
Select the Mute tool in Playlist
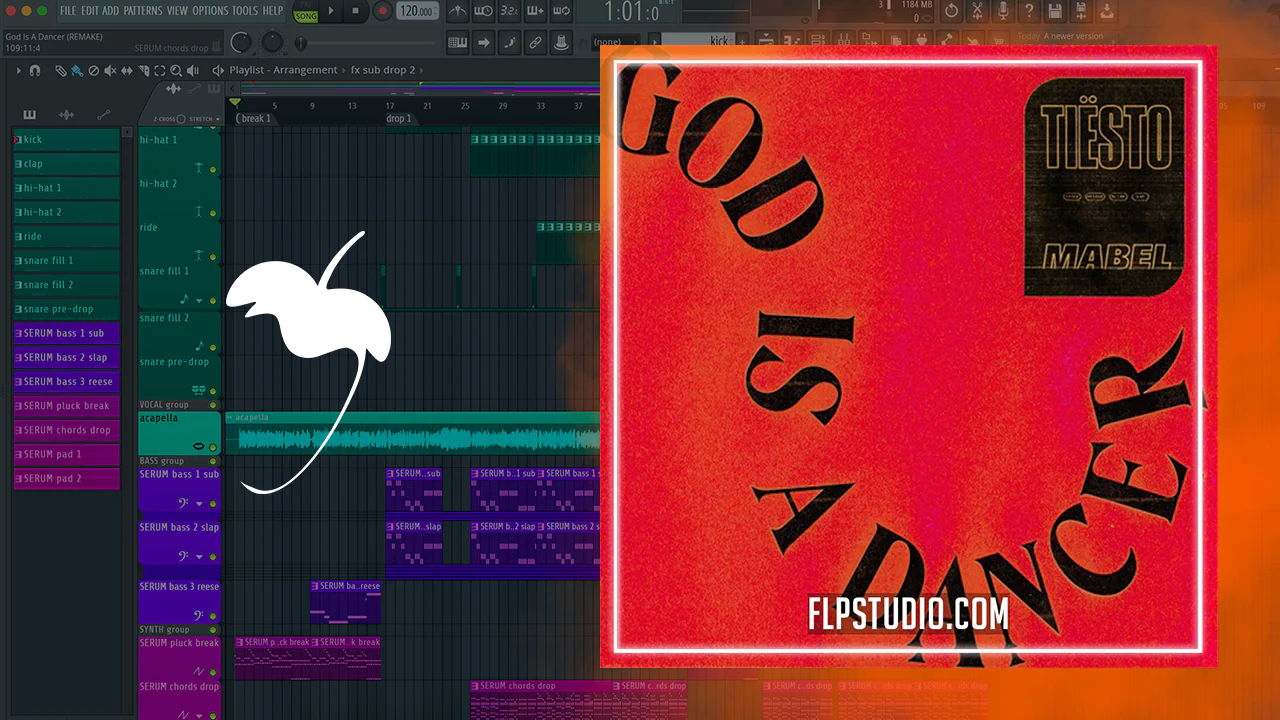pos(110,71)
